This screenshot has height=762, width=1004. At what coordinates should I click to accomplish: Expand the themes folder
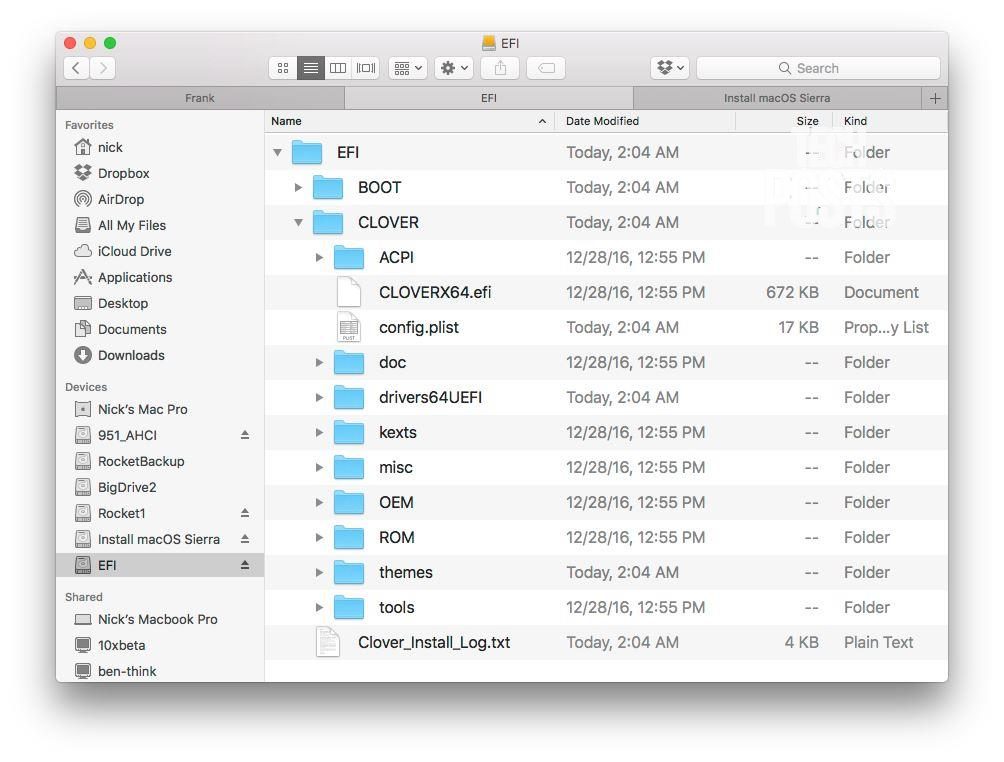320,572
